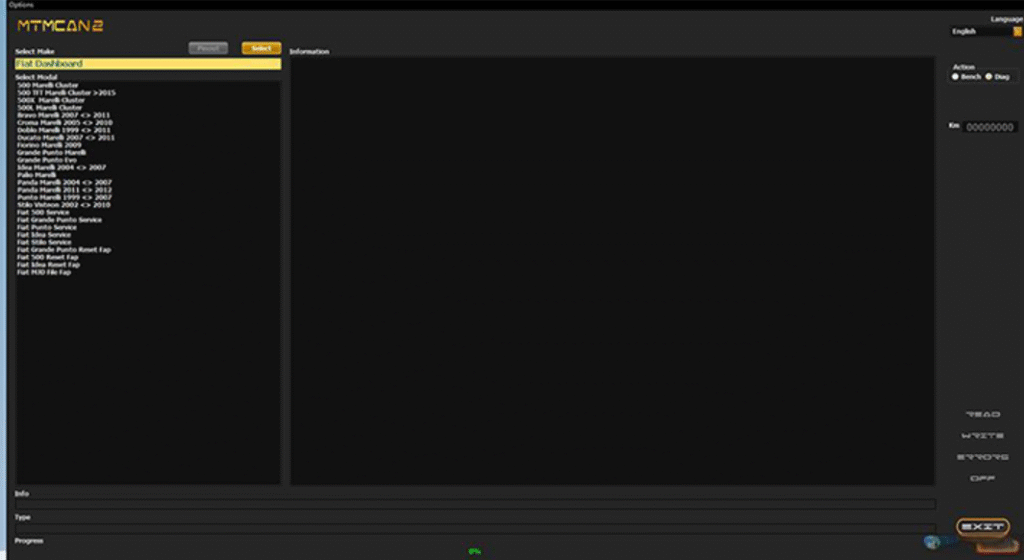The image size is (1024, 560).
Task: Click the Info text field
Action: click(475, 505)
